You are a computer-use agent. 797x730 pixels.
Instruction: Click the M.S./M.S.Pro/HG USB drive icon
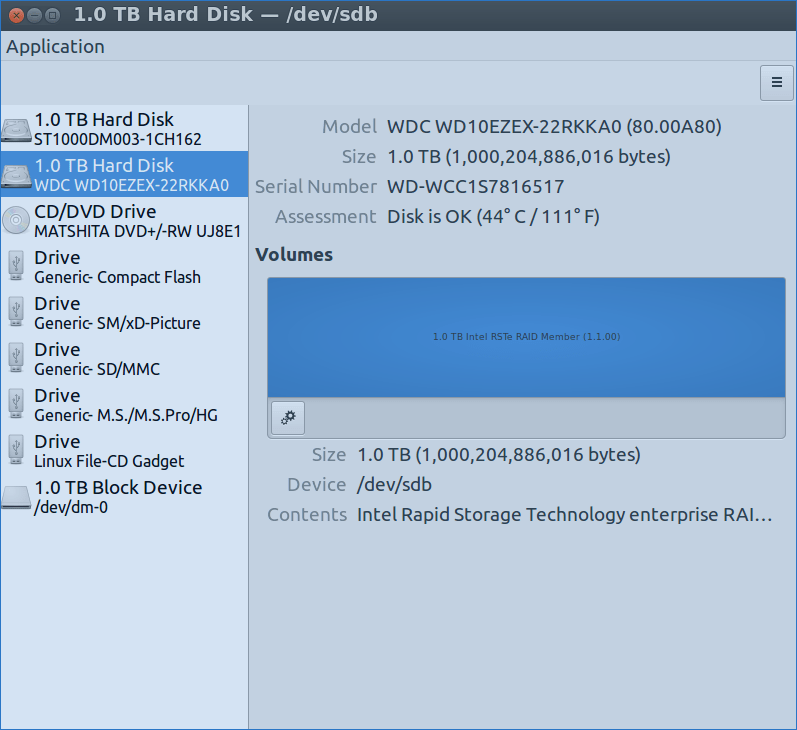16,404
